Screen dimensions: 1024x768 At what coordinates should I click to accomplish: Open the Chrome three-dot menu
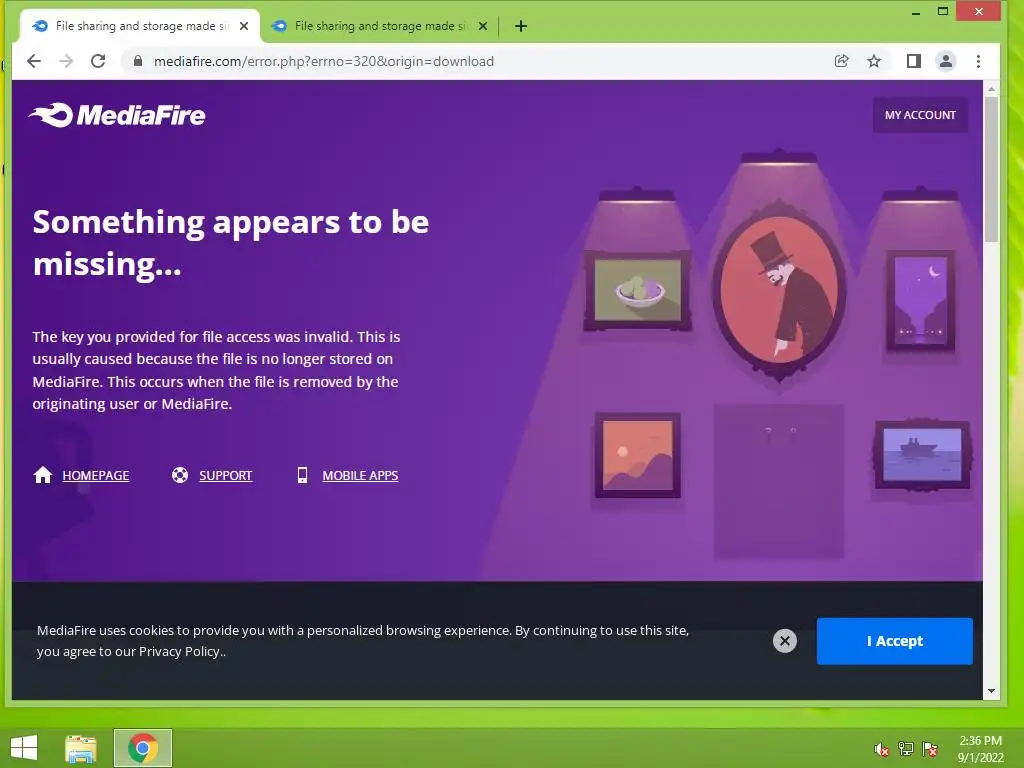pos(978,61)
